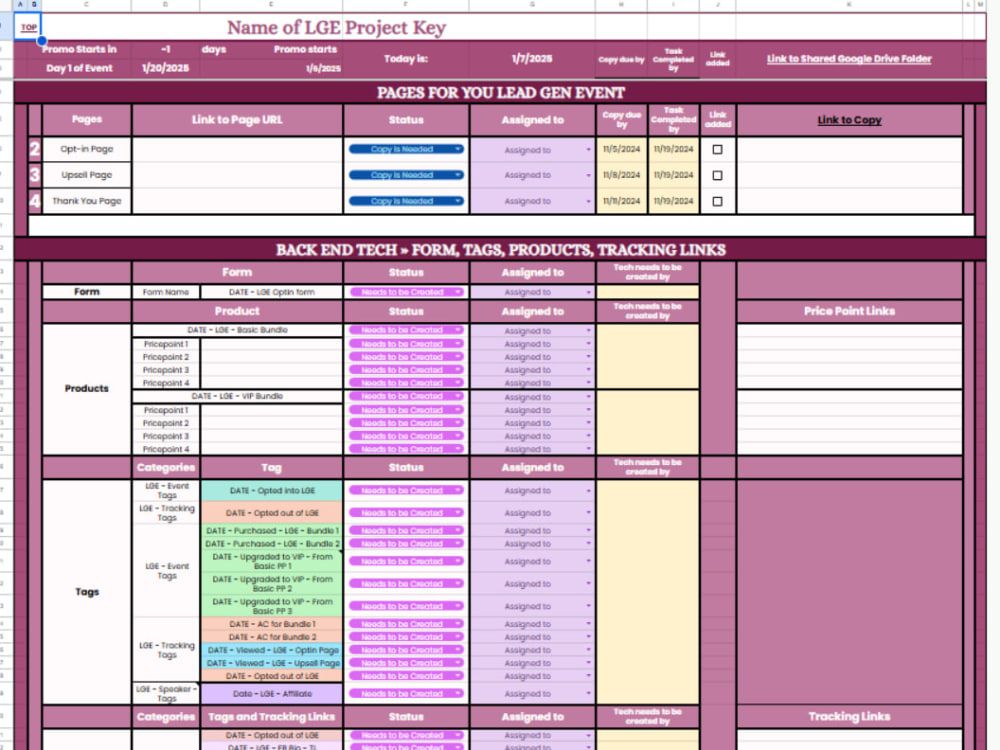Select the LGE - Speaker - Tags category cell
The height and width of the screenshot is (750, 1000).
click(166, 693)
